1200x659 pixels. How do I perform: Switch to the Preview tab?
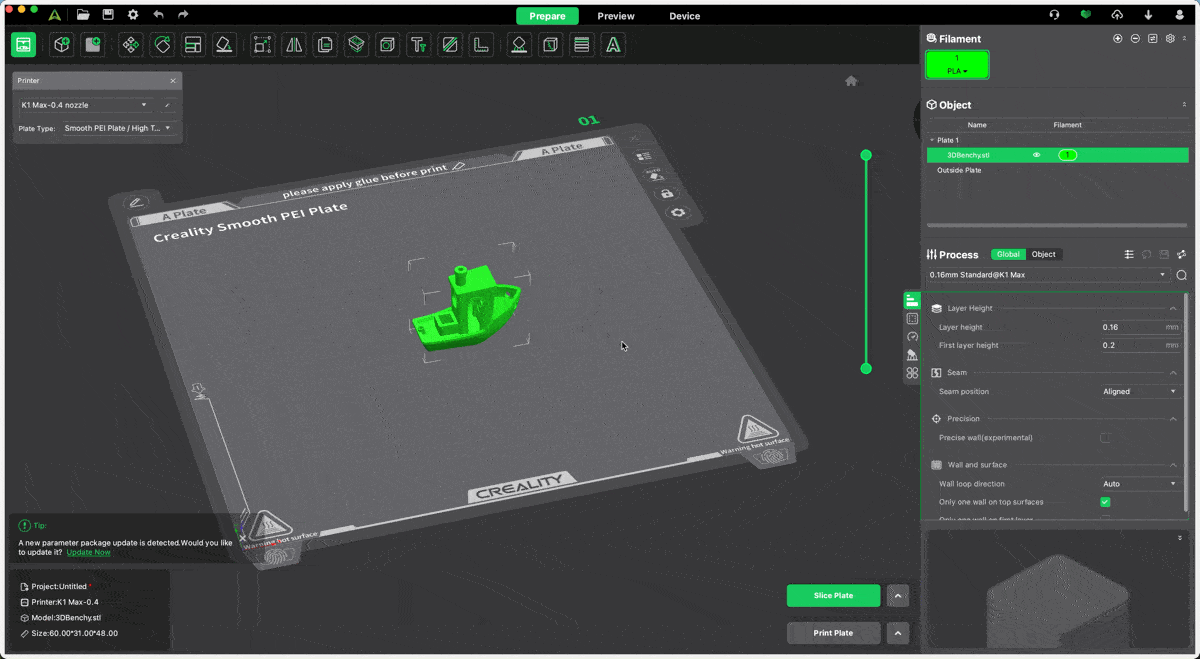click(x=616, y=16)
